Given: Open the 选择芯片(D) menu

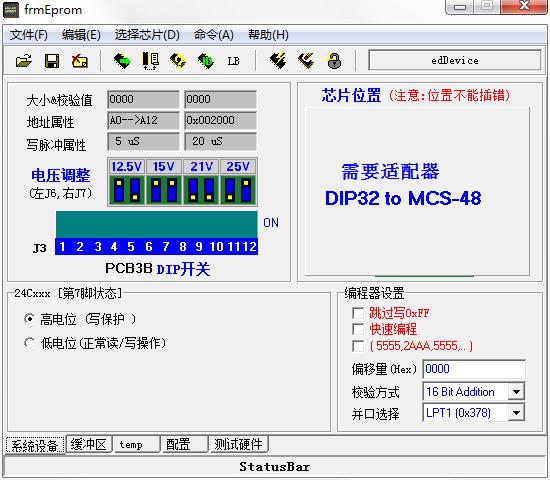Looking at the screenshot, I should pos(147,35).
